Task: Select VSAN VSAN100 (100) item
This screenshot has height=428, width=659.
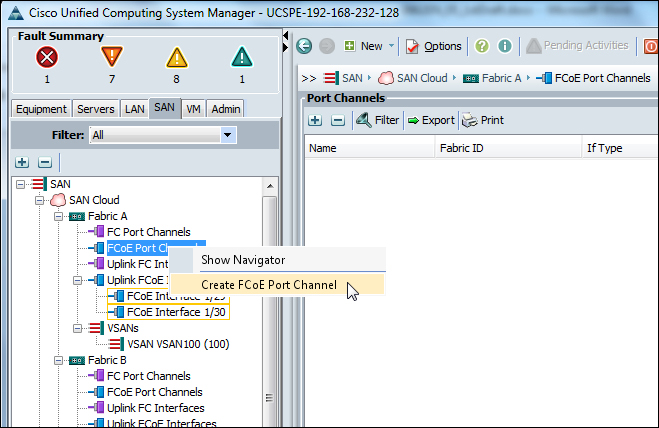Action: point(178,344)
